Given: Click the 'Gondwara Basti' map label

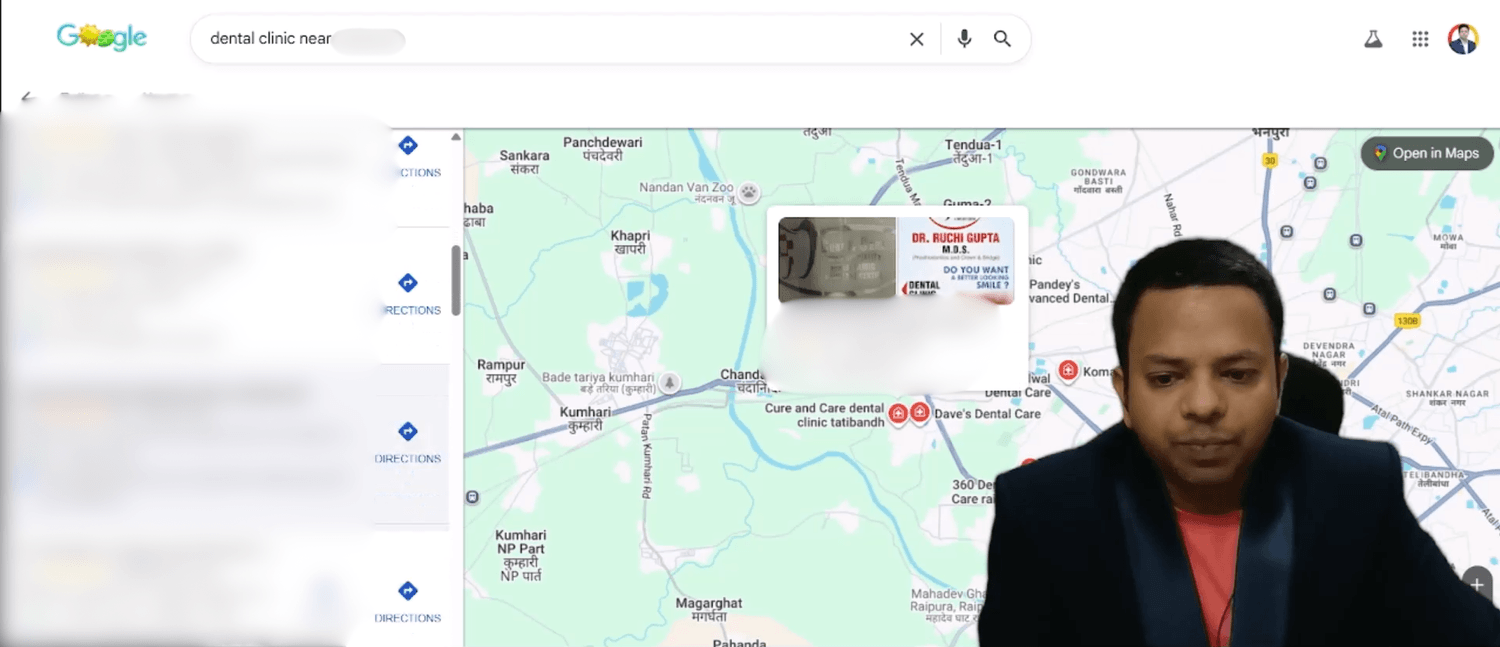Looking at the screenshot, I should [x=1098, y=180].
